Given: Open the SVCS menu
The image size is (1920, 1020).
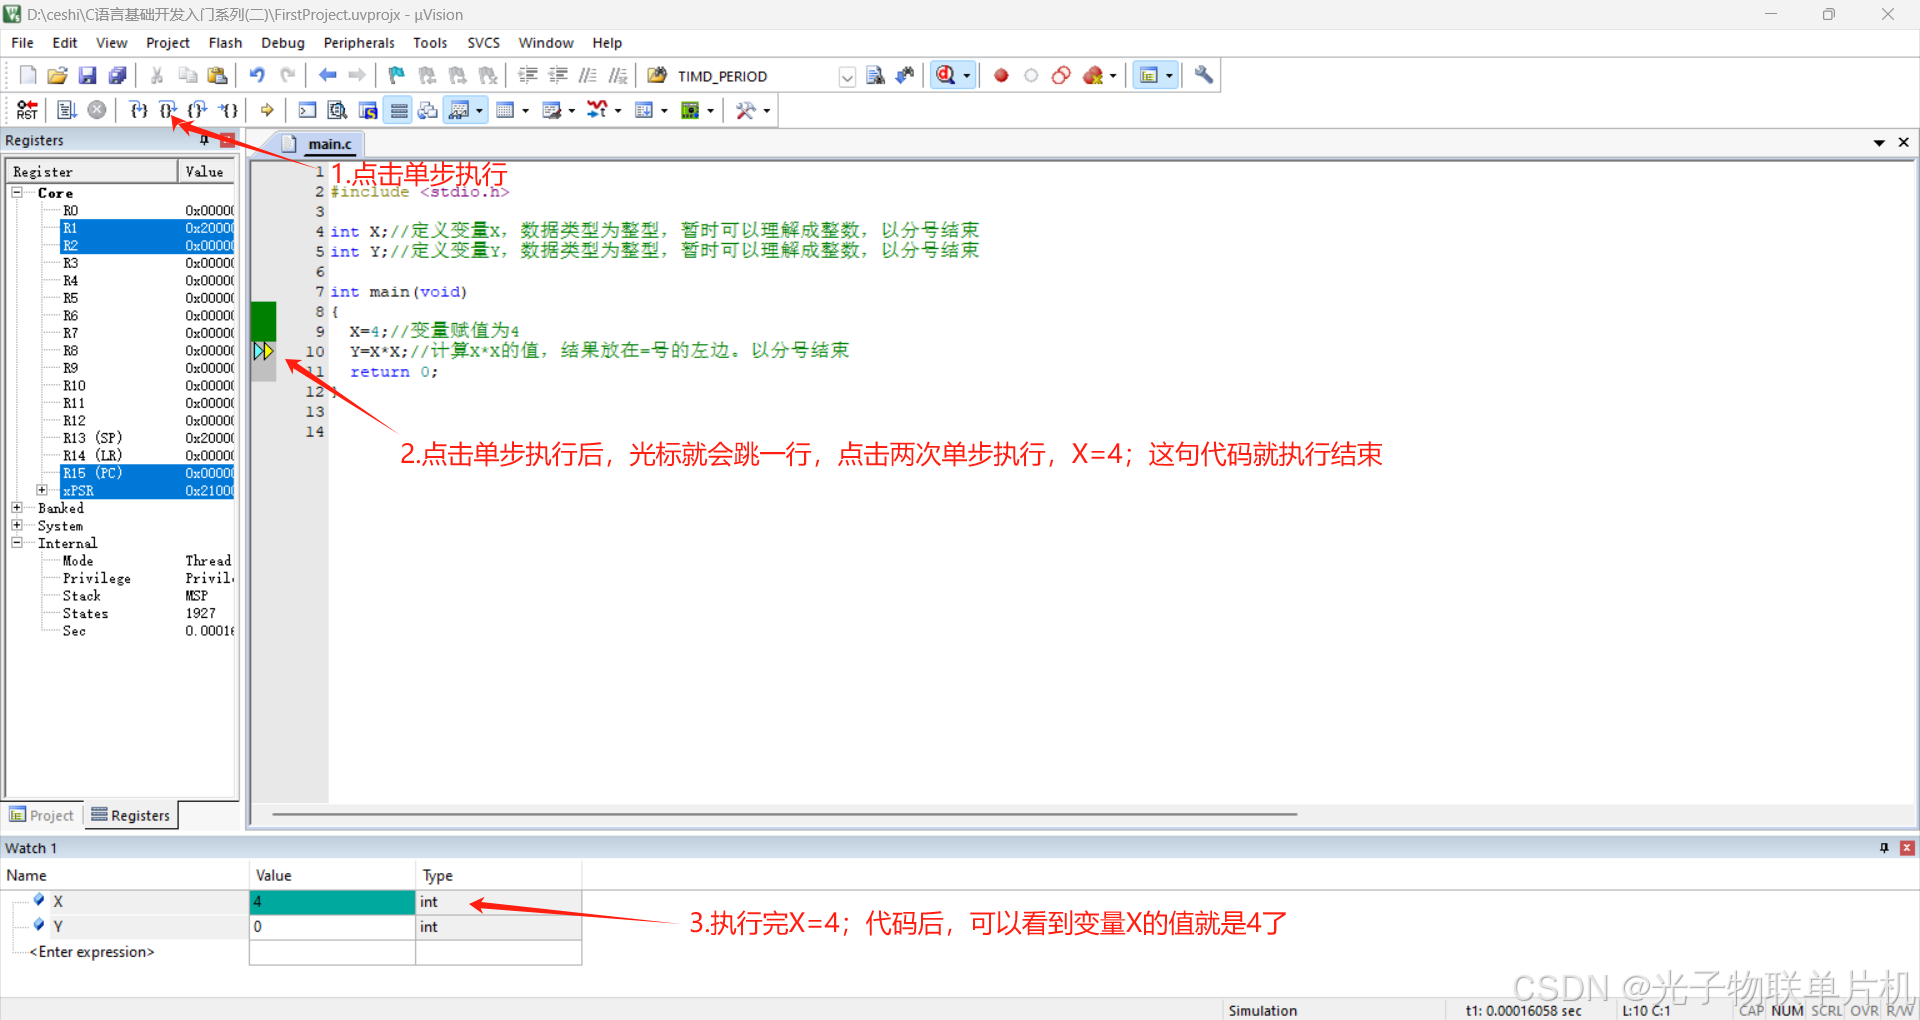Looking at the screenshot, I should pyautogui.click(x=483, y=43).
